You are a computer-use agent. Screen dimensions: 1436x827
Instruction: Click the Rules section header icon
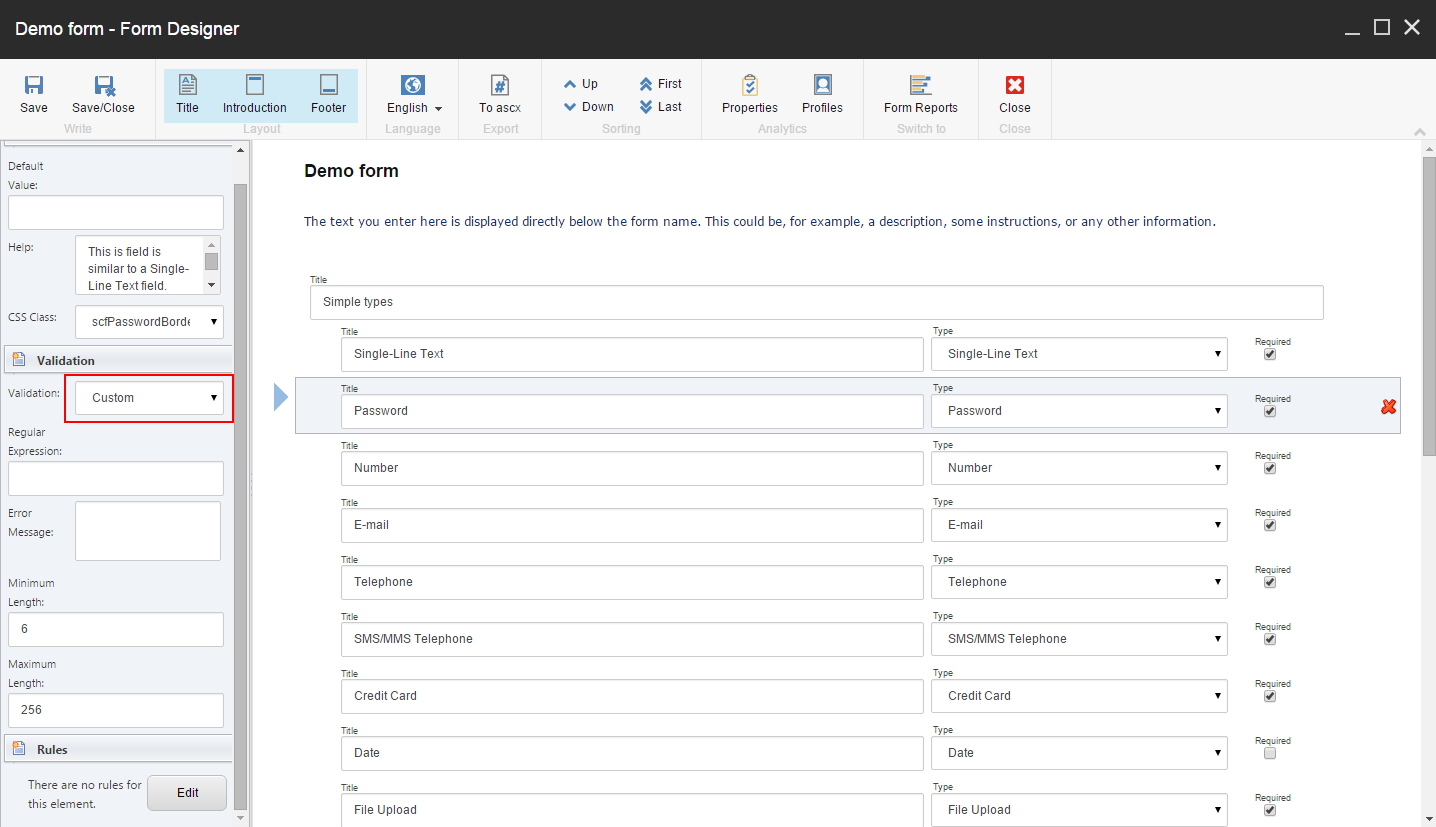(x=20, y=749)
